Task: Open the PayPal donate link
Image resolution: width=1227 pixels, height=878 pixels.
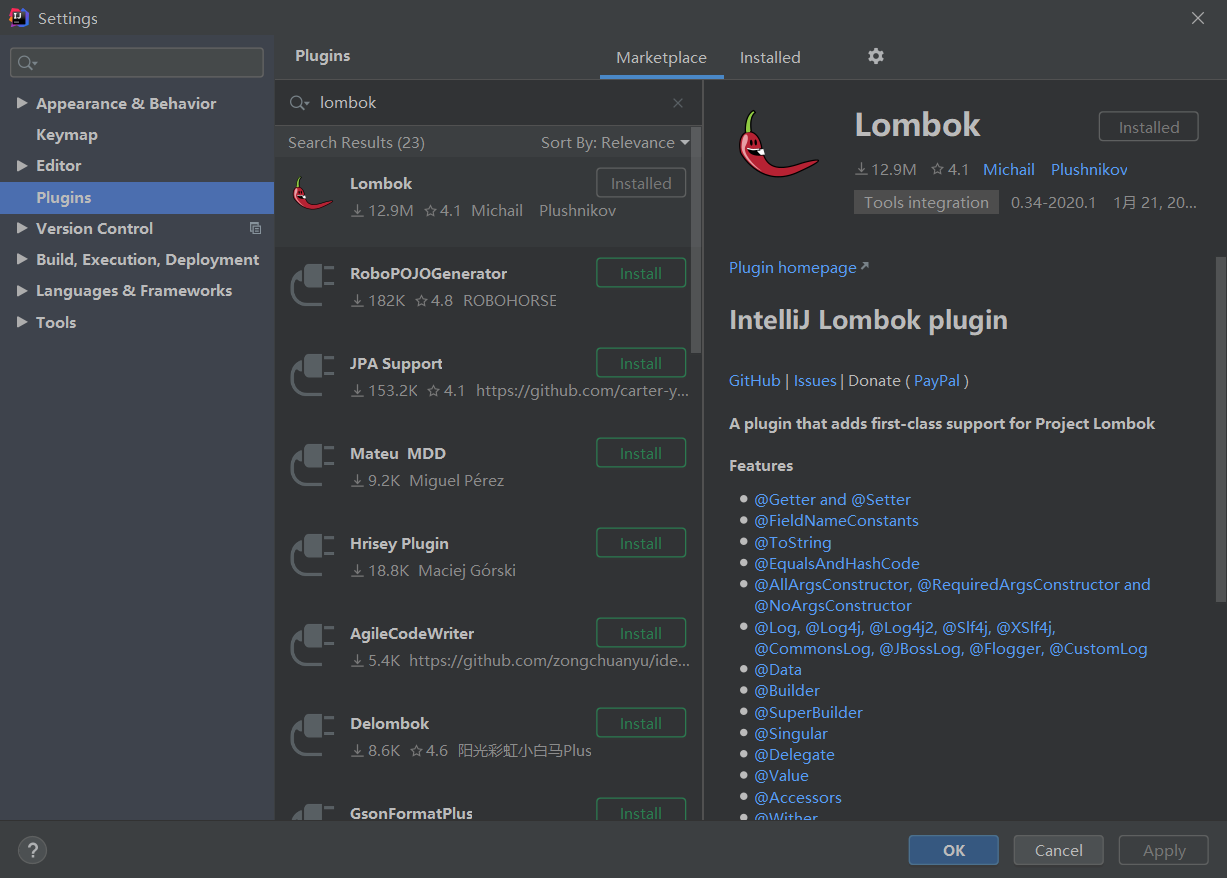Action: [x=937, y=380]
